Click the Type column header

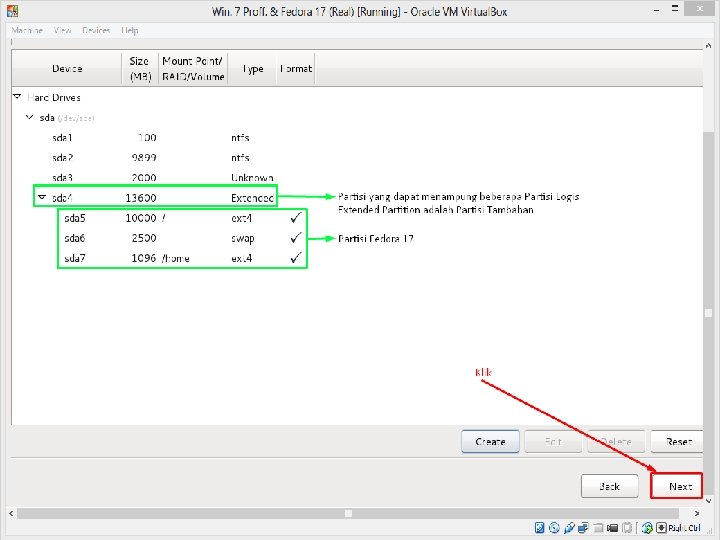coord(253,68)
